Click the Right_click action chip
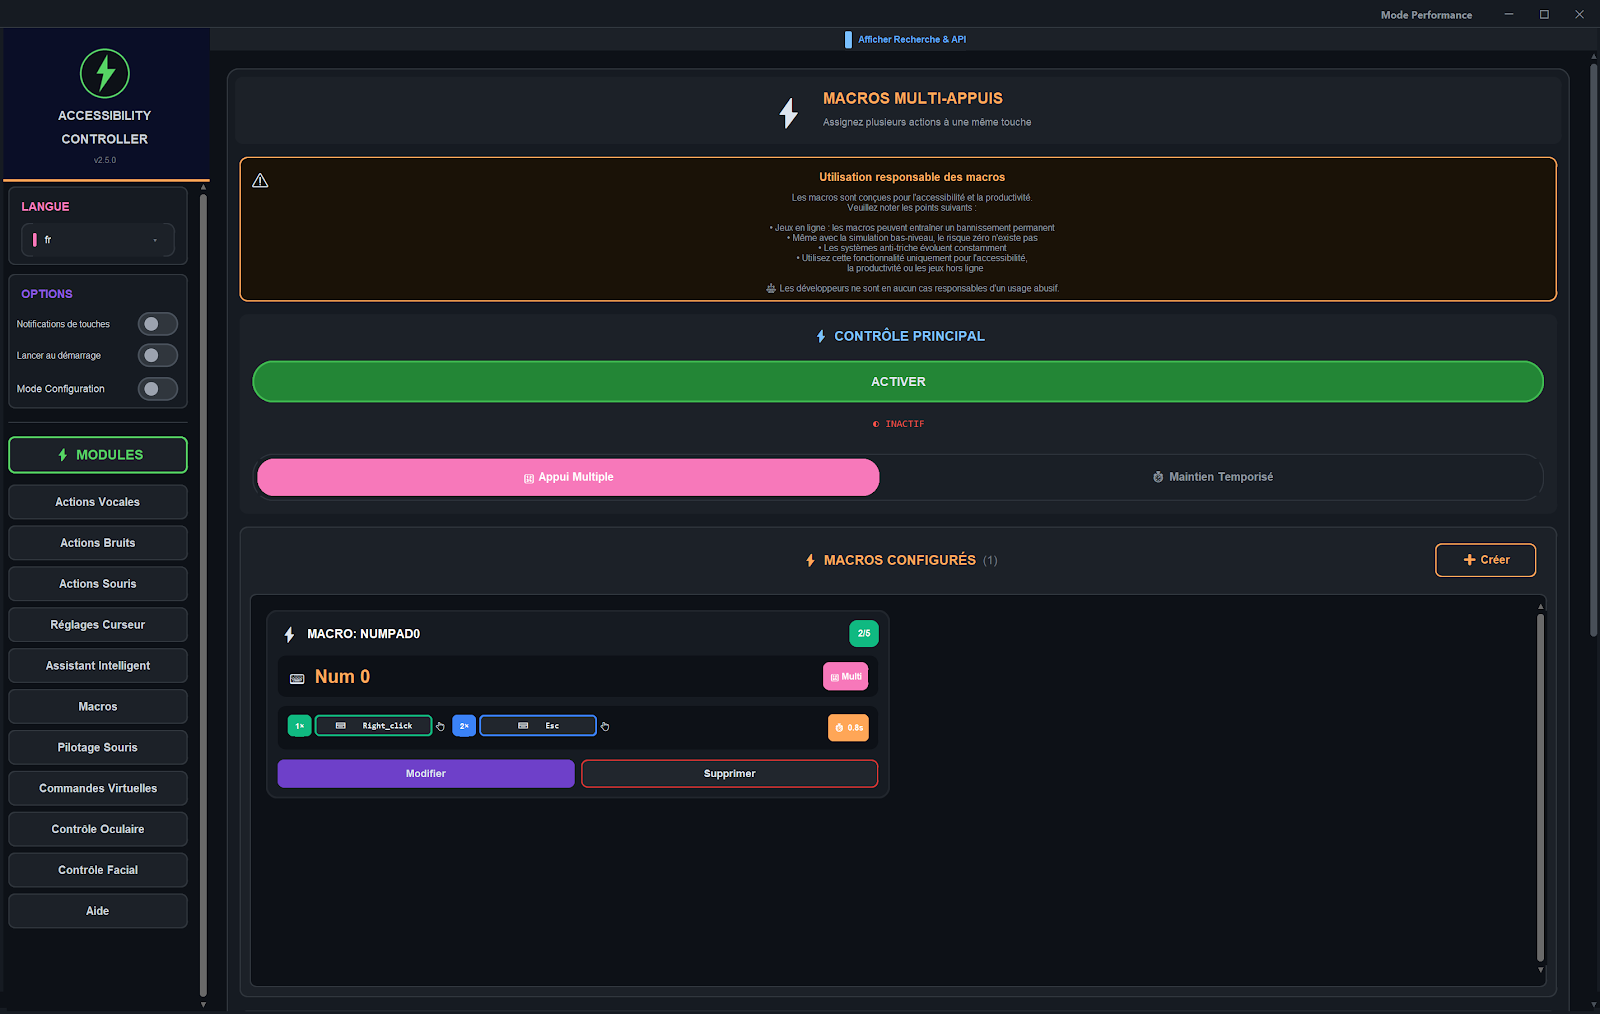The width and height of the screenshot is (1600, 1014). pos(374,726)
